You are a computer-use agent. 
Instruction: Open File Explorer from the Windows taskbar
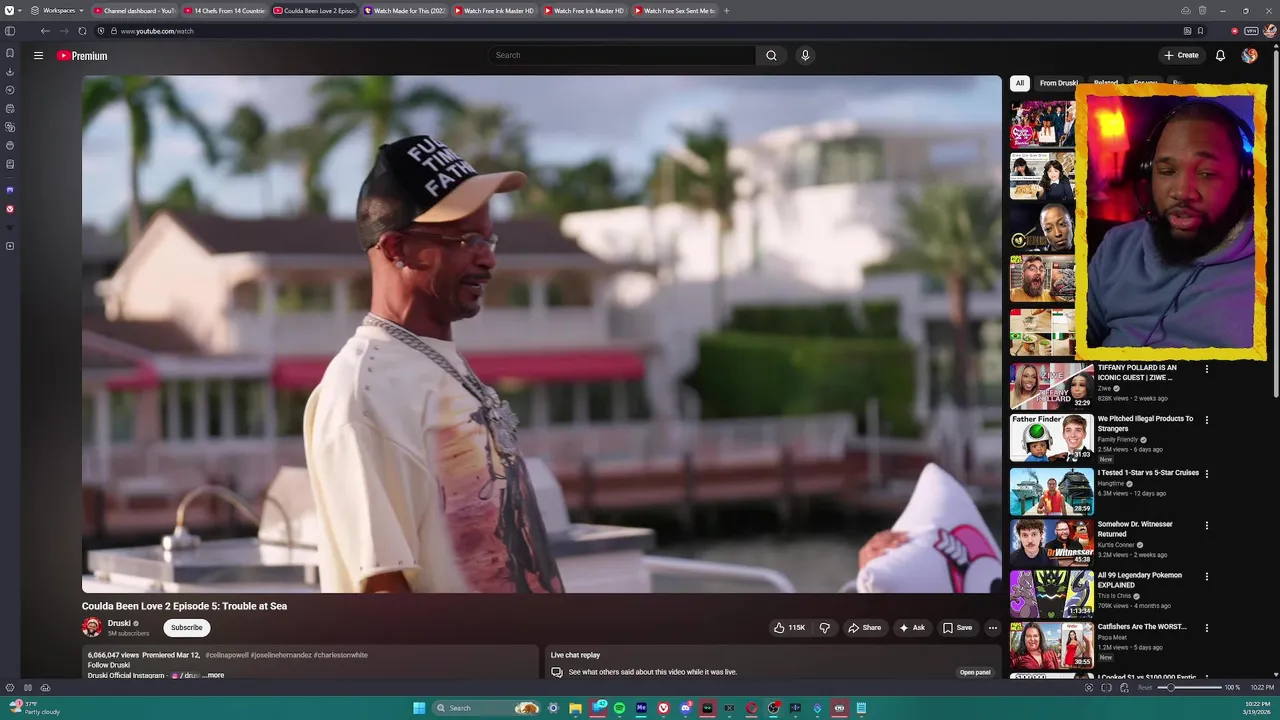(x=575, y=708)
